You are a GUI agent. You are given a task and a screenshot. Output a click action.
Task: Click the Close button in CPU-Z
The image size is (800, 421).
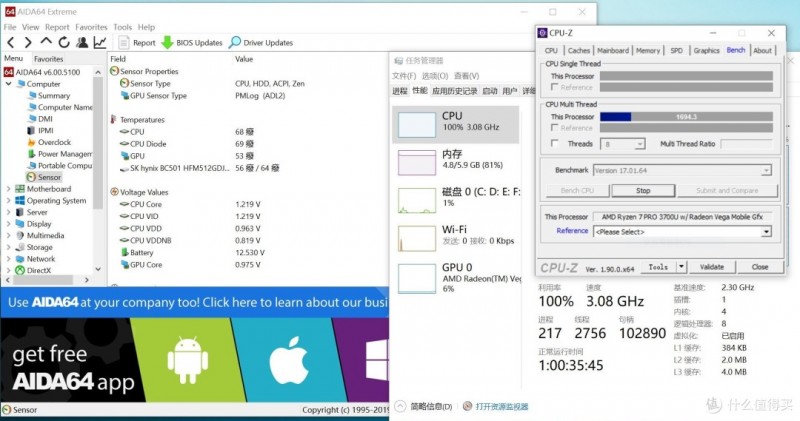(760, 267)
